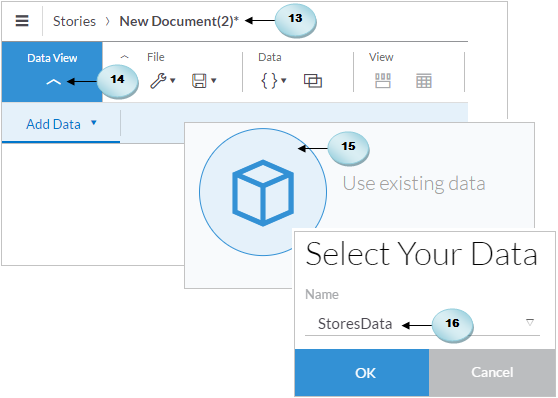This screenshot has height=398, width=558.
Task: Click the StoresData name field
Action: click(x=422, y=324)
